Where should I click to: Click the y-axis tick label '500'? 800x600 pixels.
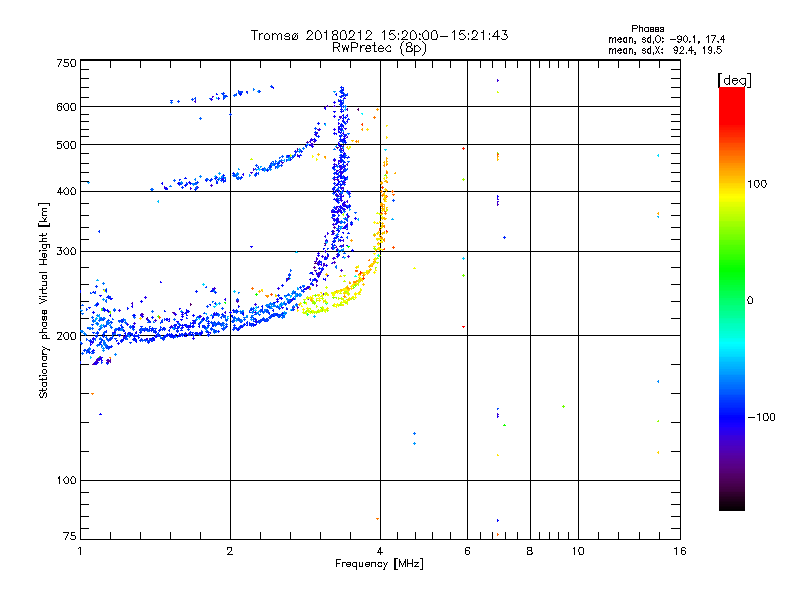click(66, 145)
